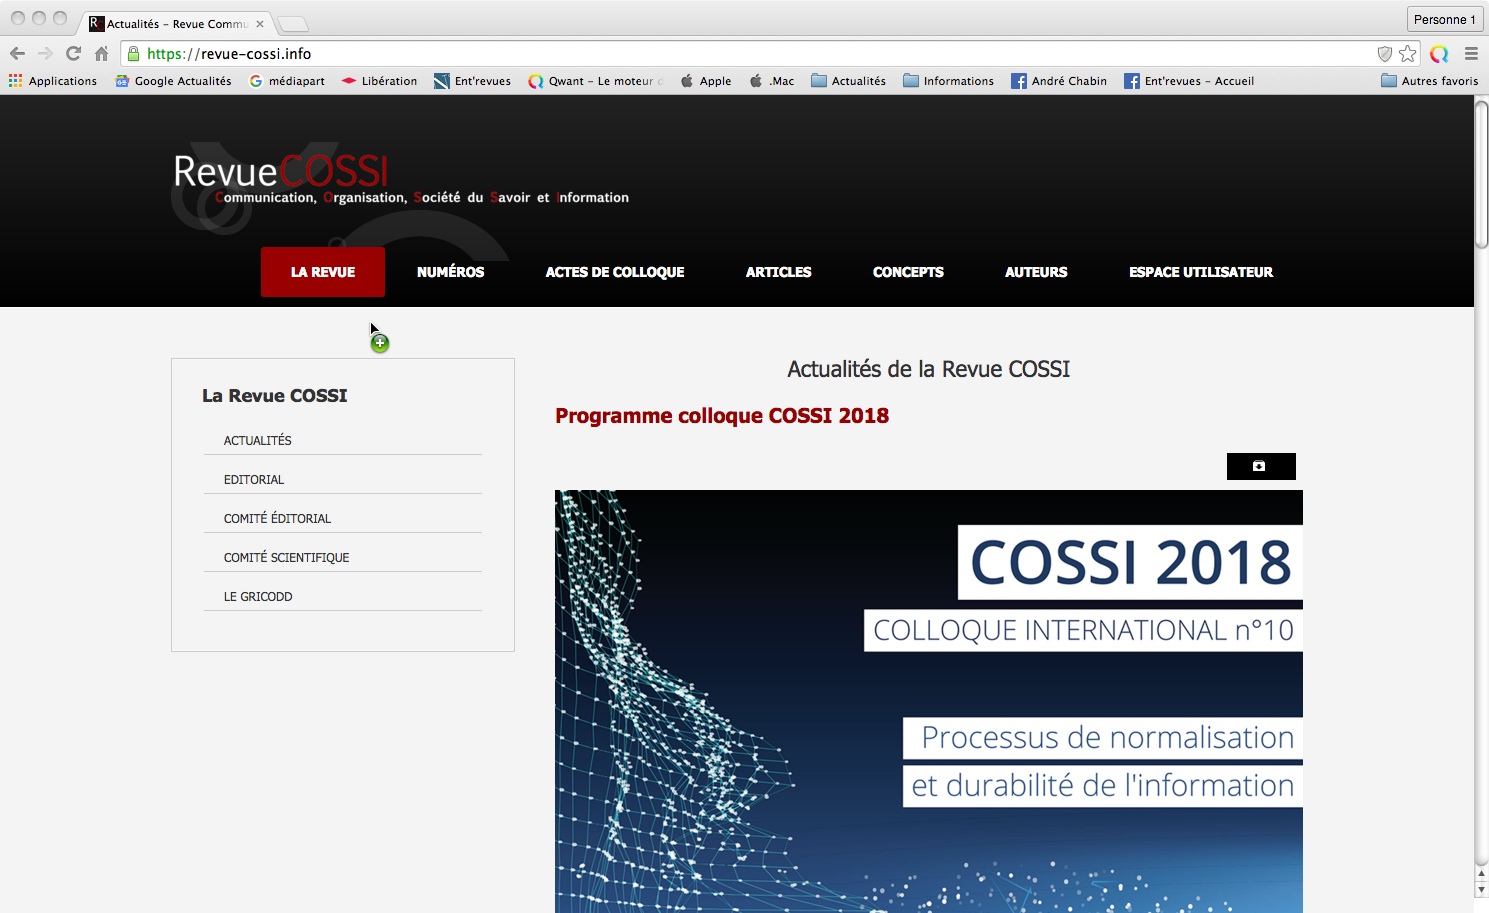Image resolution: width=1489 pixels, height=913 pixels.
Task: Click the browser back arrow
Action: (x=17, y=54)
